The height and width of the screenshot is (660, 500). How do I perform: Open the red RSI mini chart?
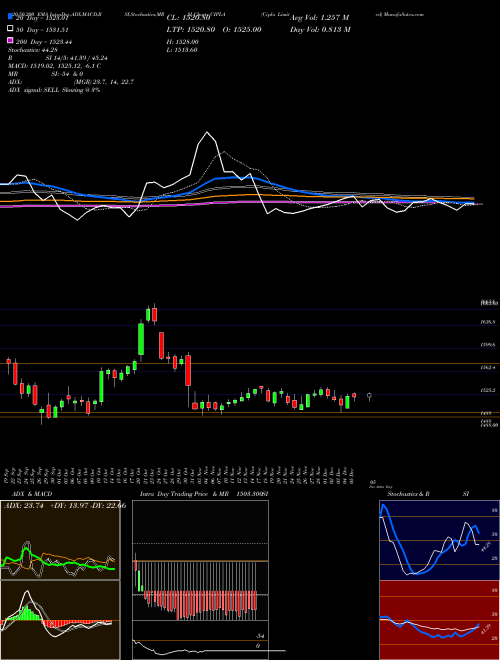439,620
